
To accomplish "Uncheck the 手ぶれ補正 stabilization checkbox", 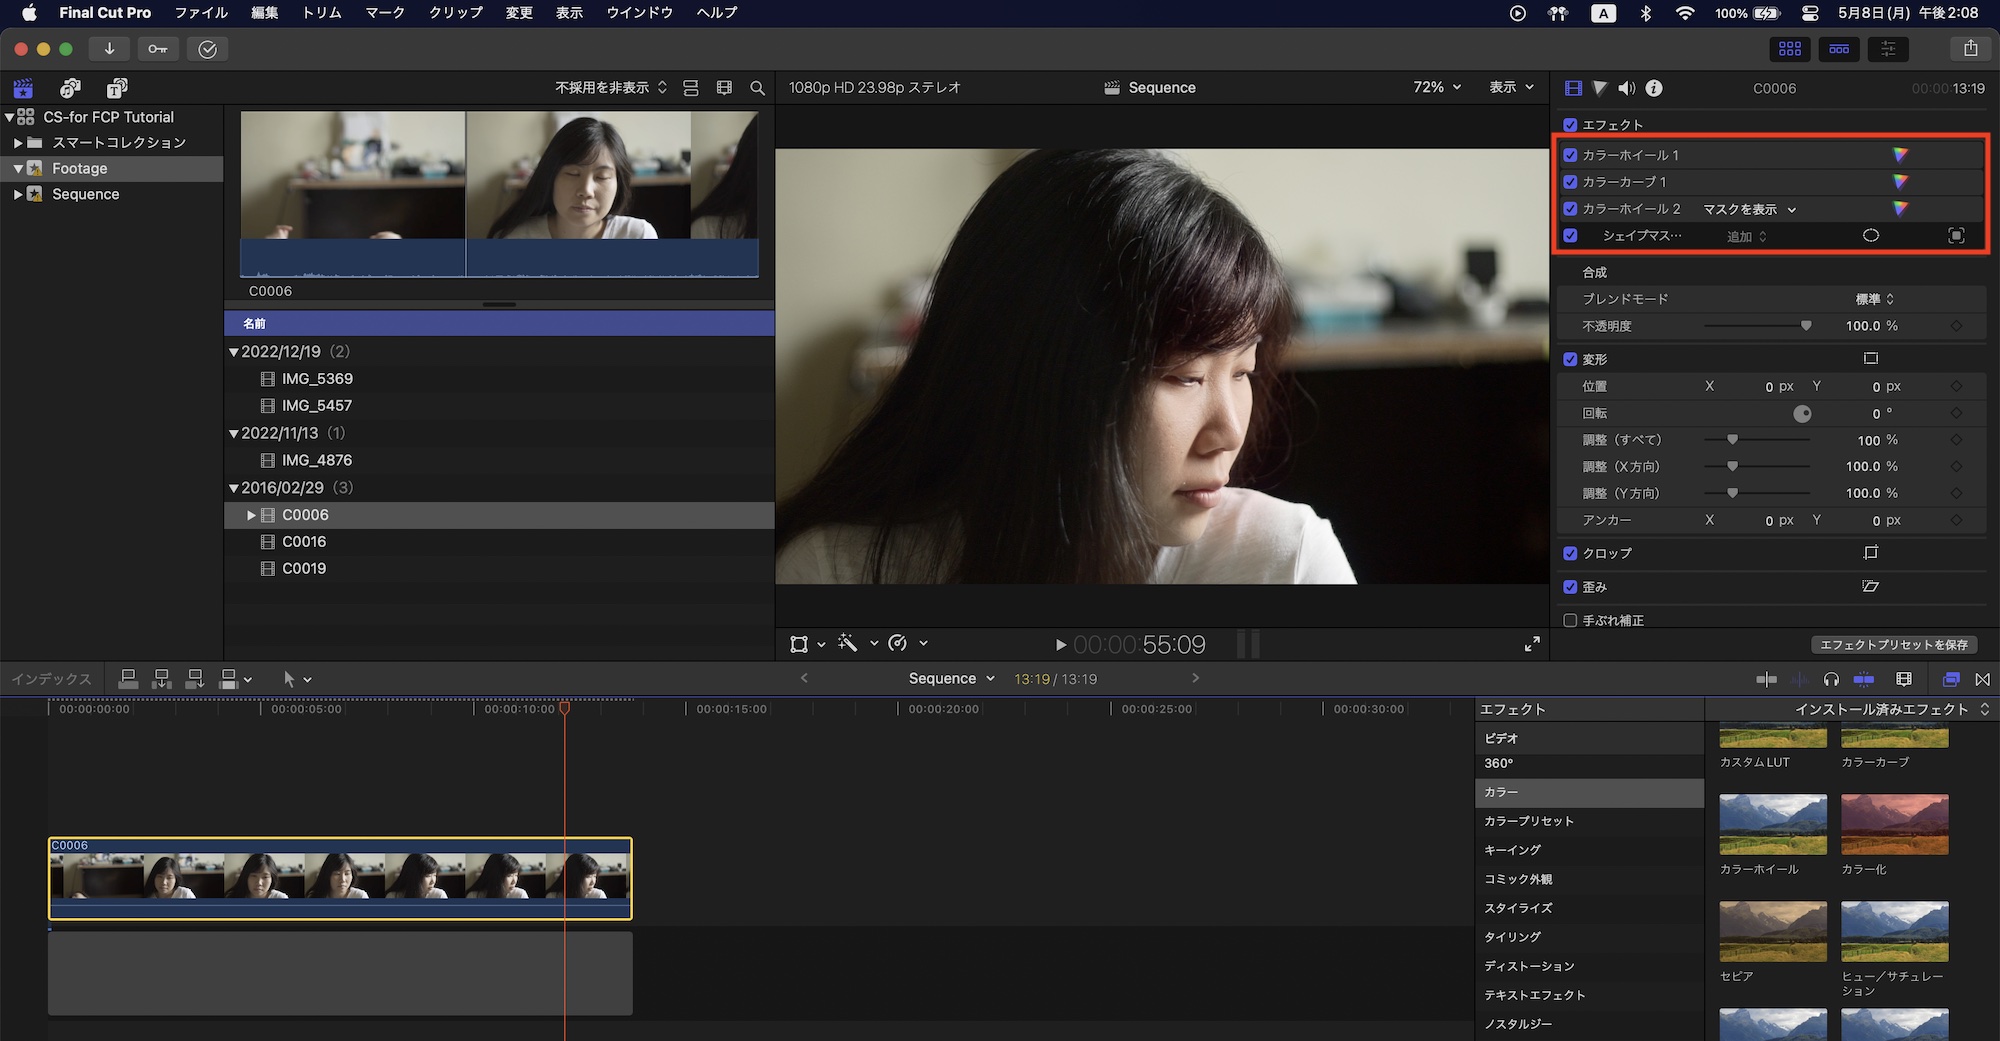I will pyautogui.click(x=1570, y=620).
